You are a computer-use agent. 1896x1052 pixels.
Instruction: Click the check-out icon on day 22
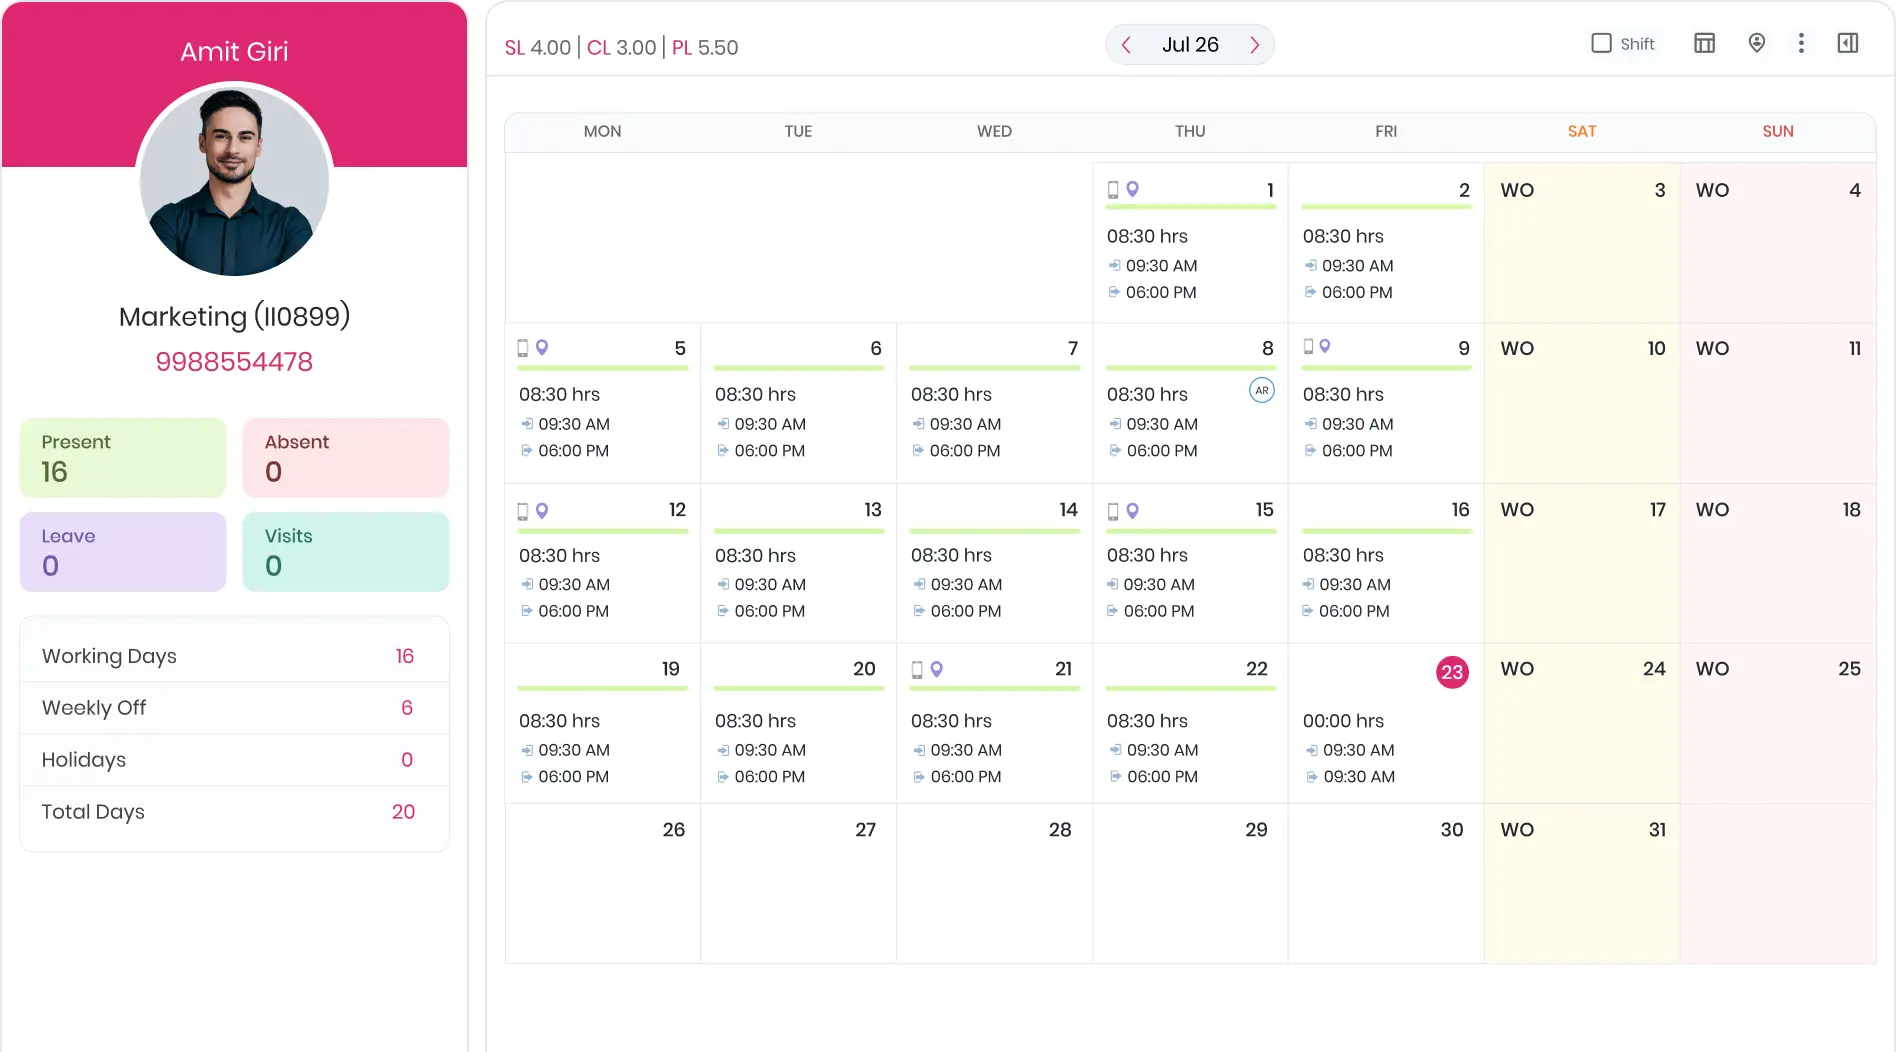click(x=1115, y=777)
